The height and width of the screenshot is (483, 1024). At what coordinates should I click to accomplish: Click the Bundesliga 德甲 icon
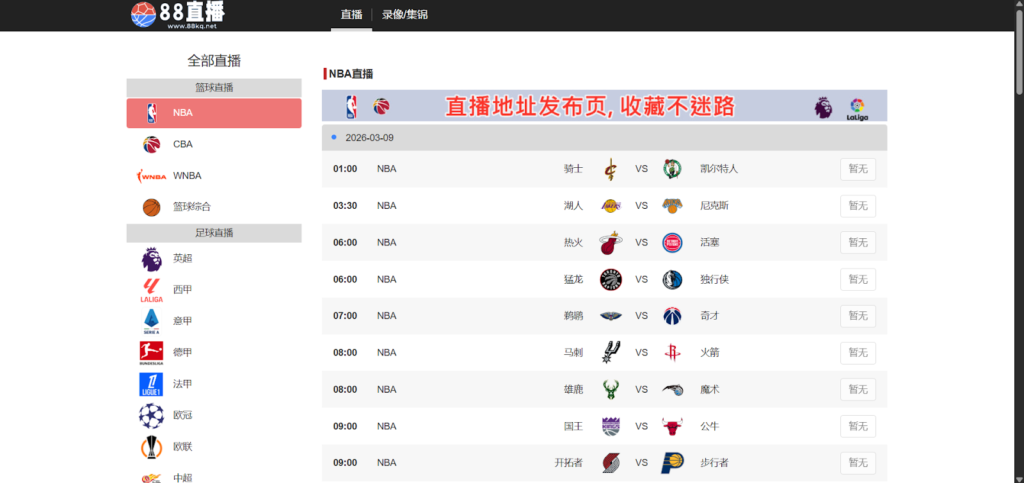(151, 352)
